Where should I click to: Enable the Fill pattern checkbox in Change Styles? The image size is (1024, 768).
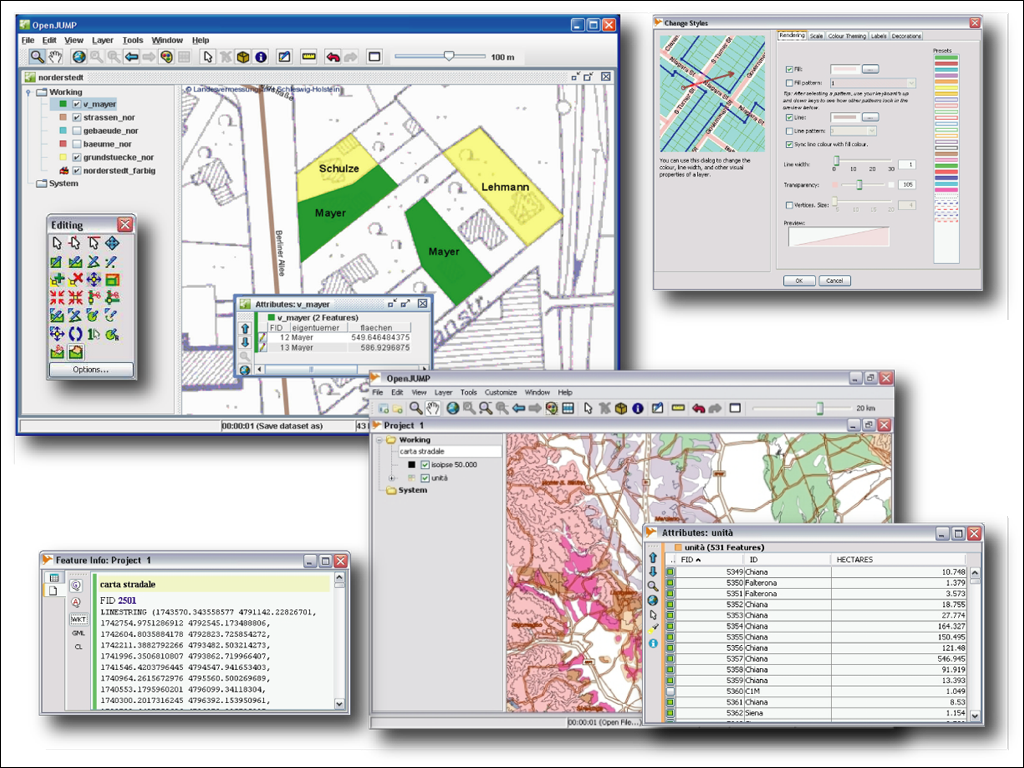789,83
